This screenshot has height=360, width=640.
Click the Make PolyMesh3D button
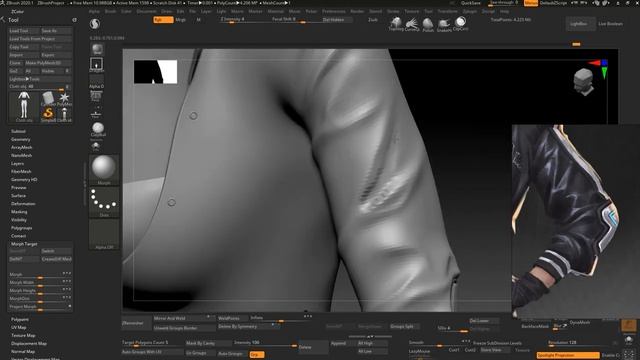pos(48,63)
